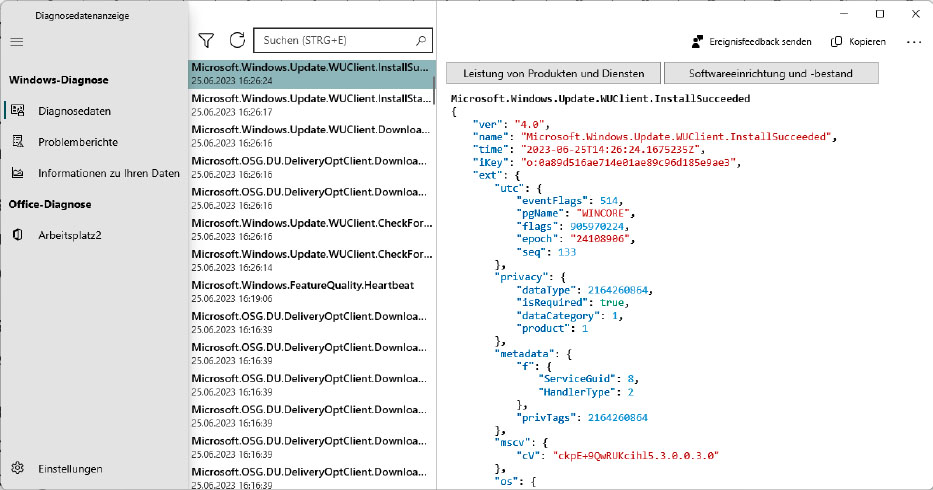Viewport: 933px width, 490px height.
Task: Click the "isRequired": true line
Action: [x=572, y=302]
